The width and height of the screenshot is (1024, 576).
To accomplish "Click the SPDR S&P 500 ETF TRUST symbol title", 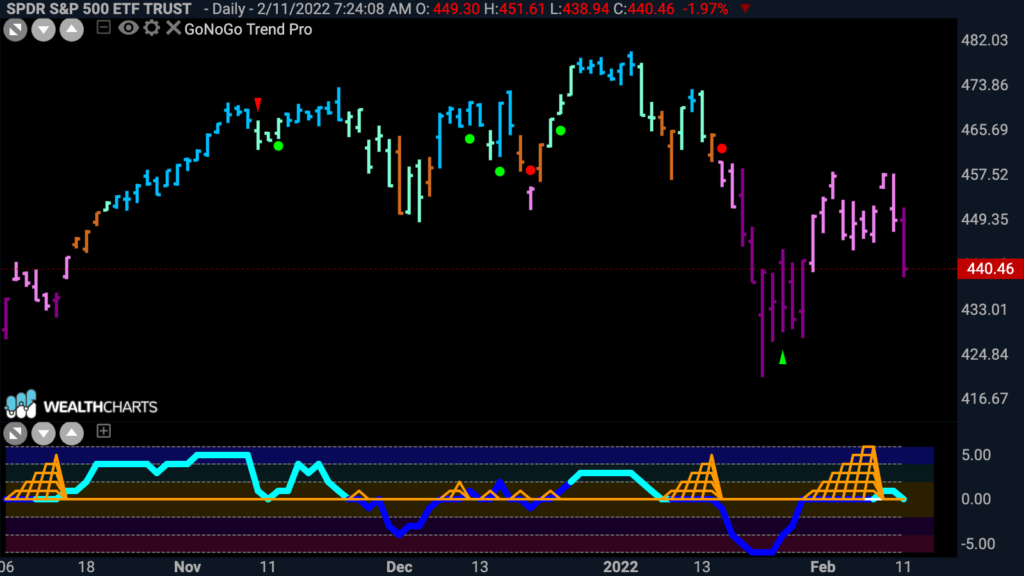I will 99,8.
